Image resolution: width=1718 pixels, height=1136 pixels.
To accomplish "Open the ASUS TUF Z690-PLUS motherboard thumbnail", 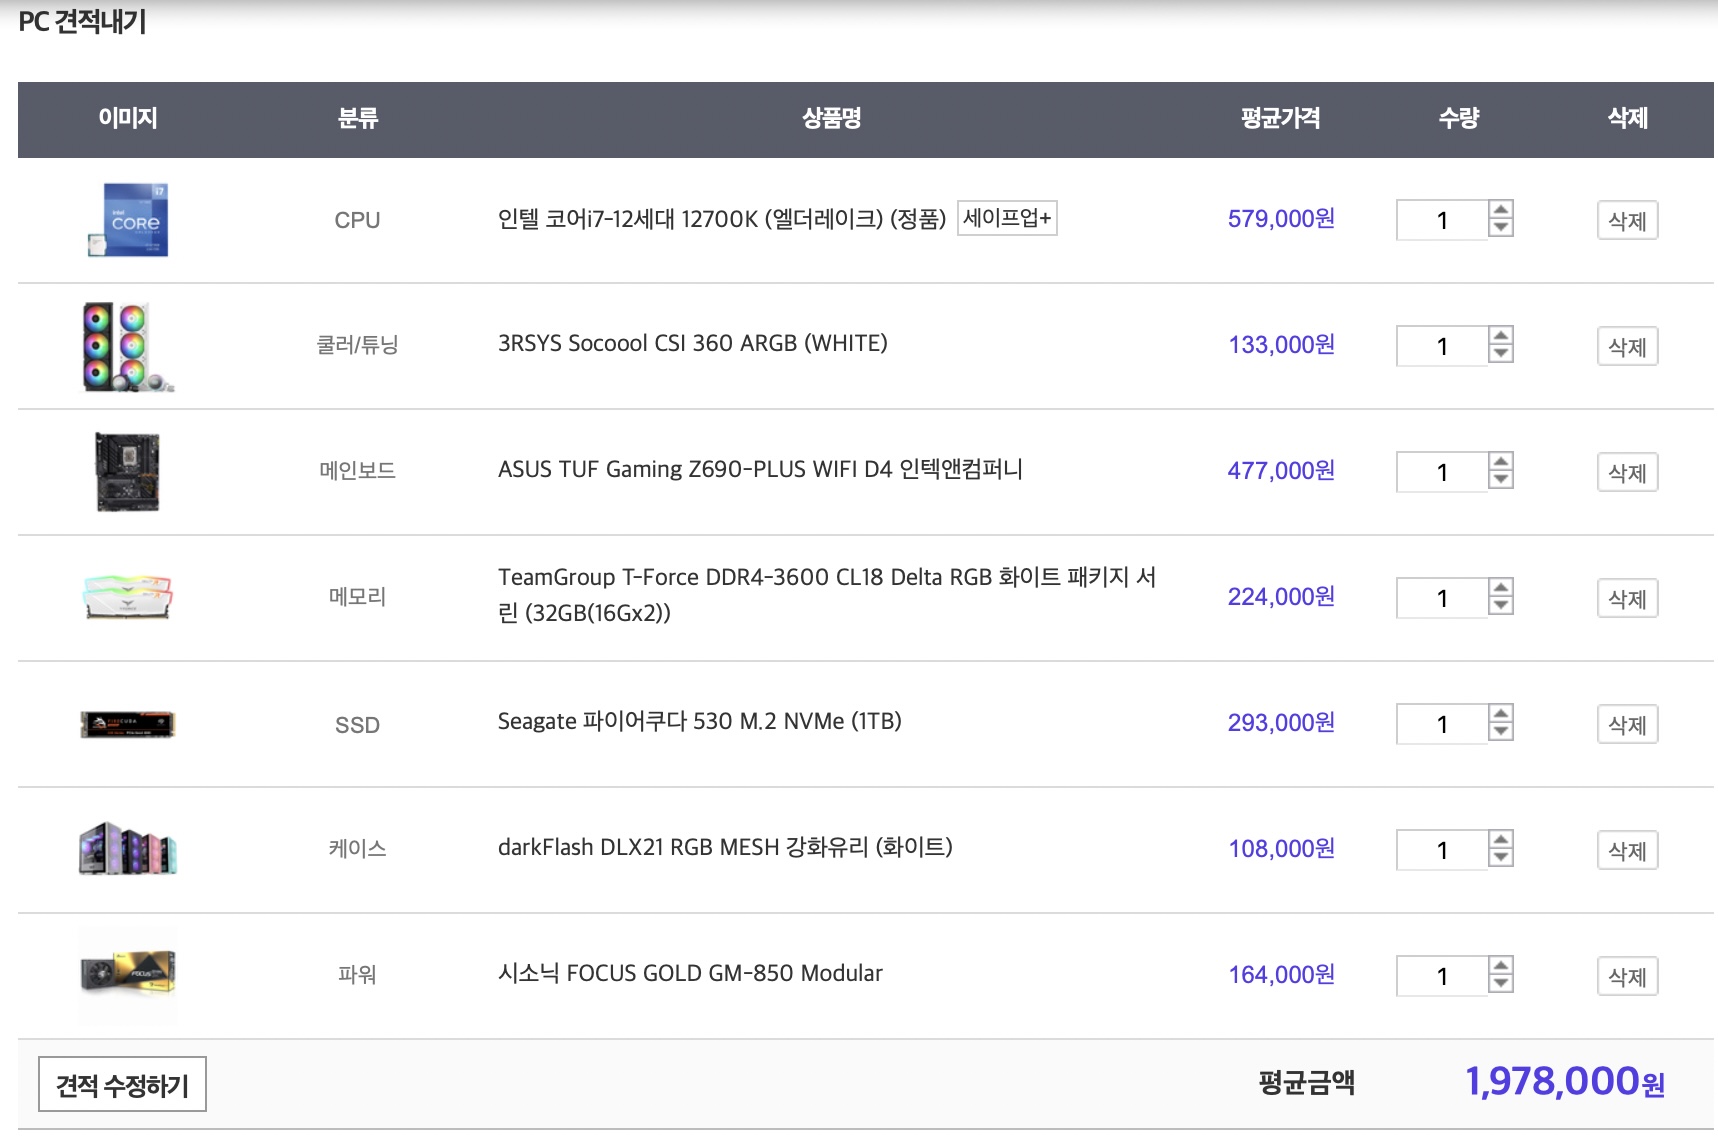I will tap(127, 472).
